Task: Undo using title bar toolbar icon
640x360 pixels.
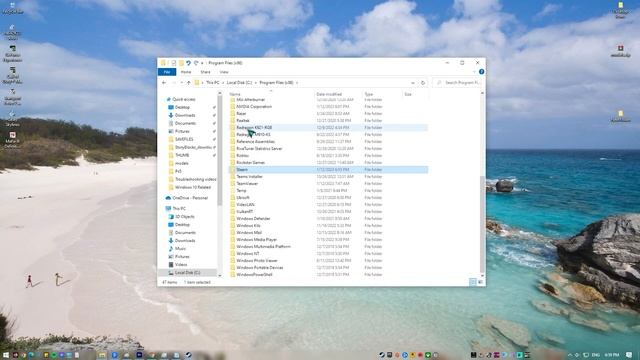Action: pyautogui.click(x=188, y=63)
